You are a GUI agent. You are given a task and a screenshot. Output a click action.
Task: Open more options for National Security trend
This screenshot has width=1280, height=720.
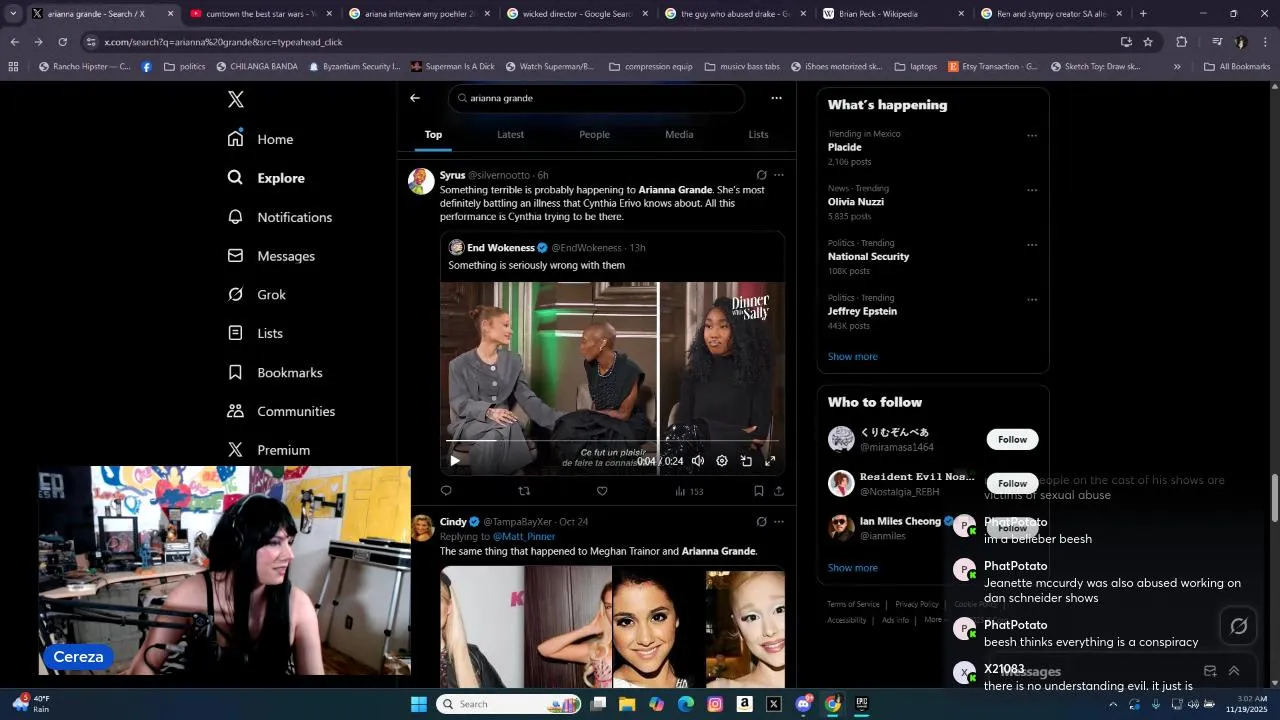tap(1032, 245)
